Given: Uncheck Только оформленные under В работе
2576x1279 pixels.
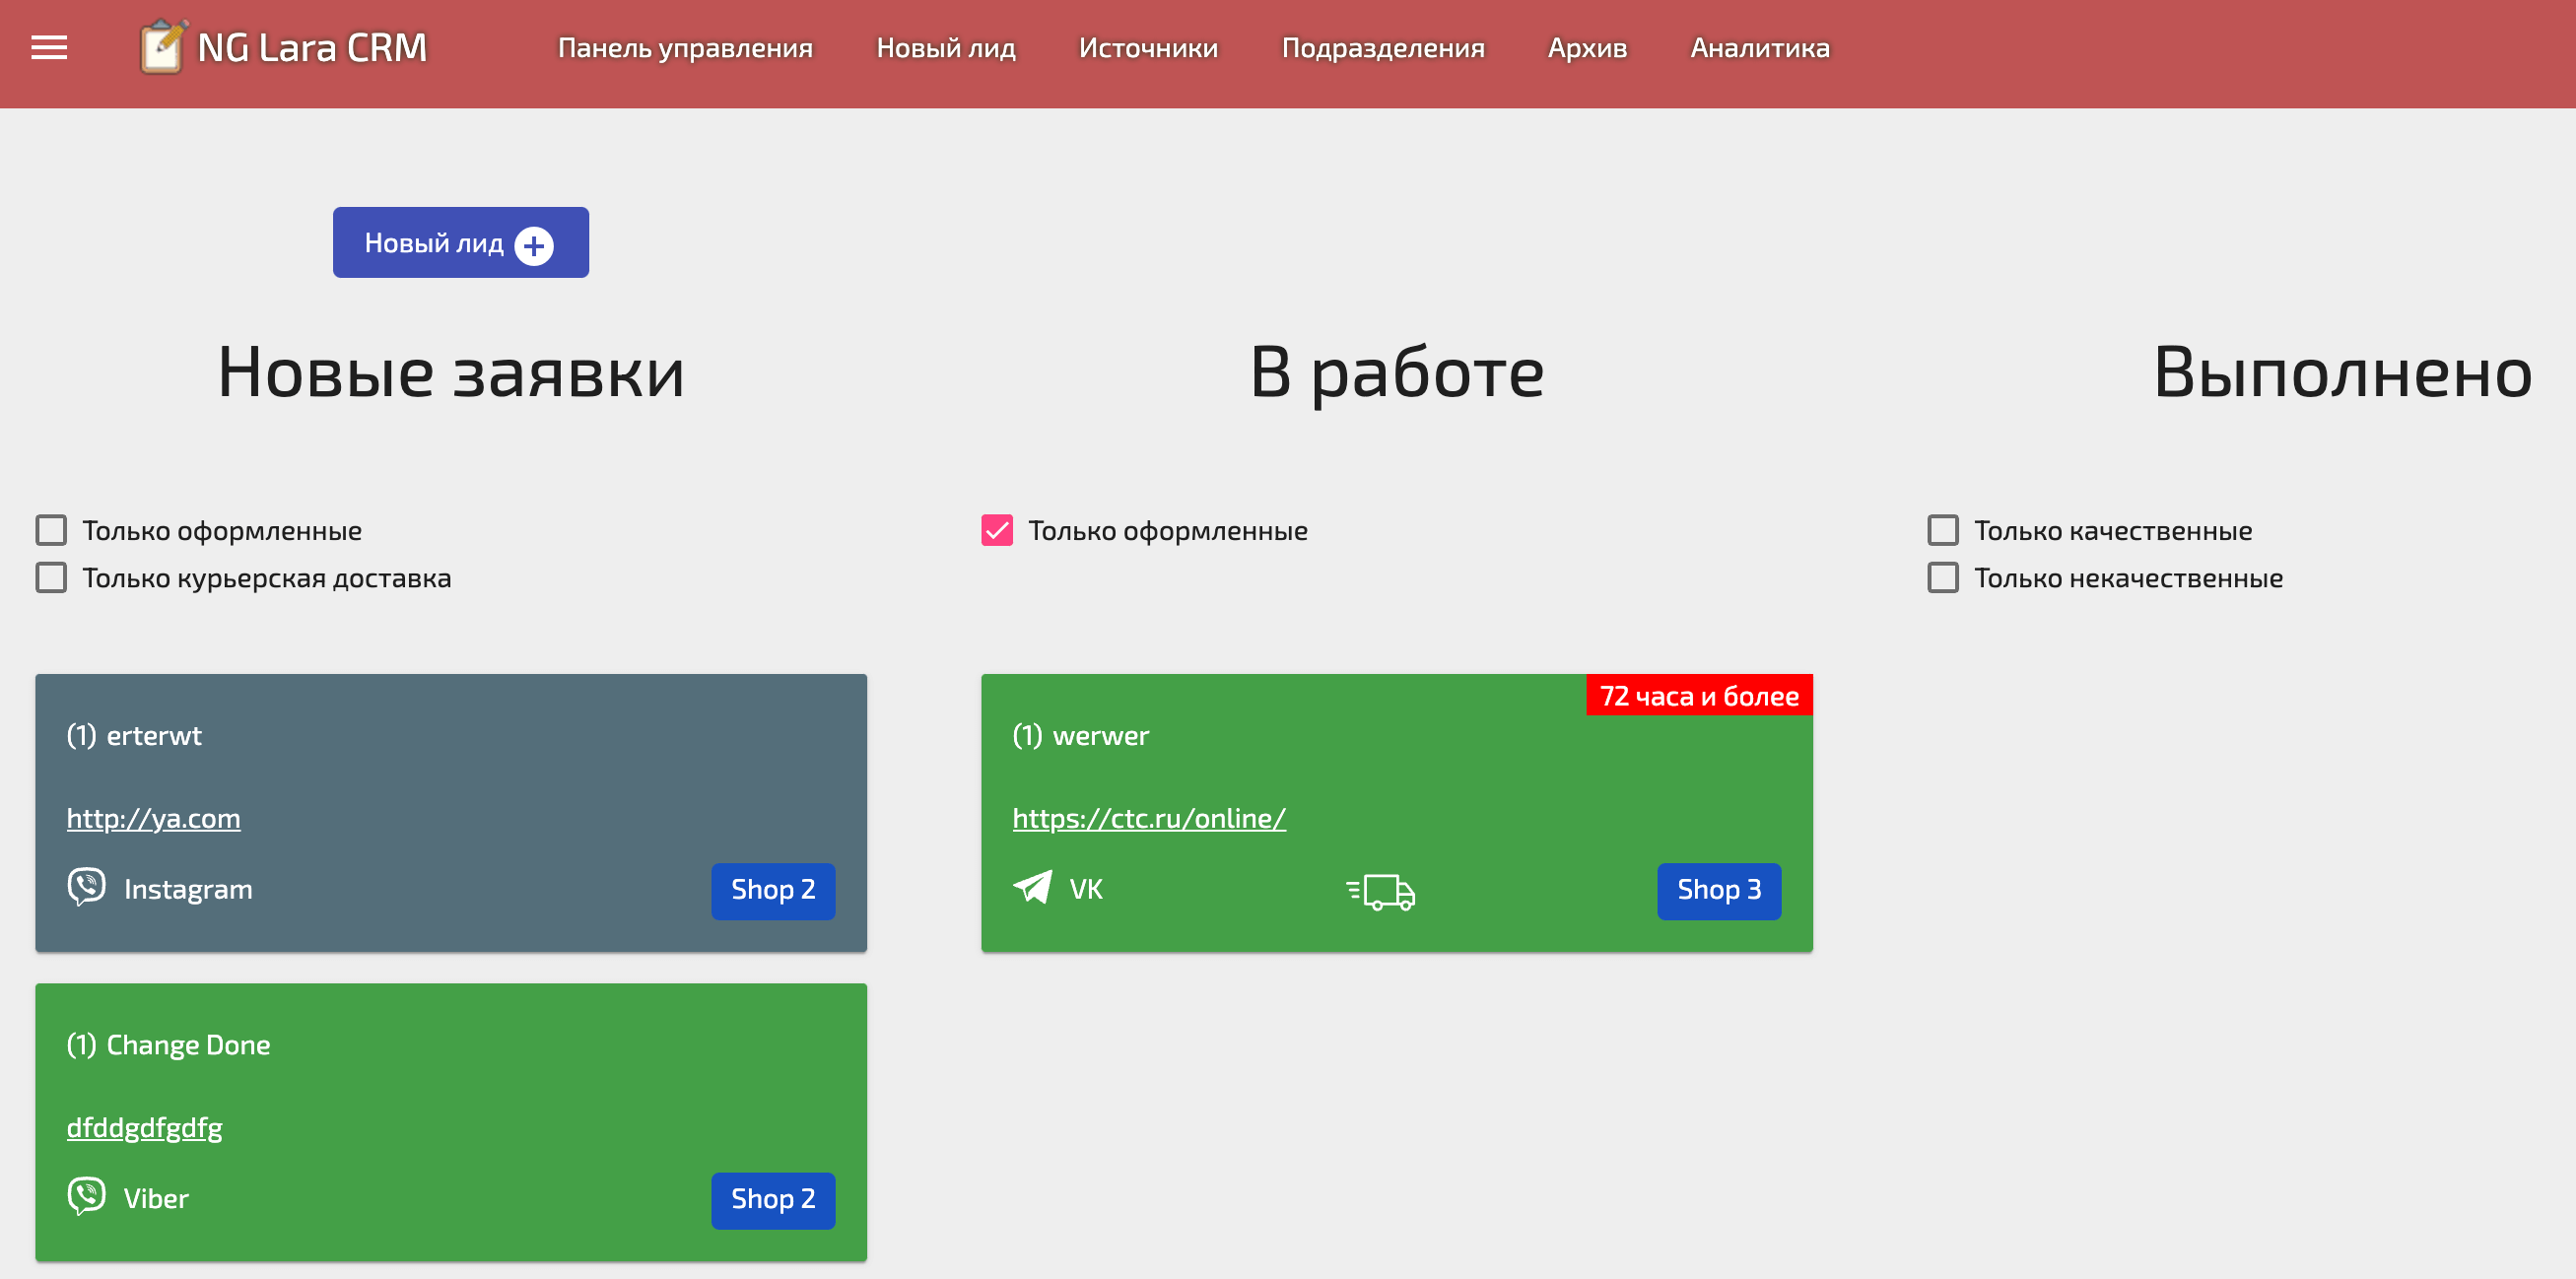Looking at the screenshot, I should [997, 530].
